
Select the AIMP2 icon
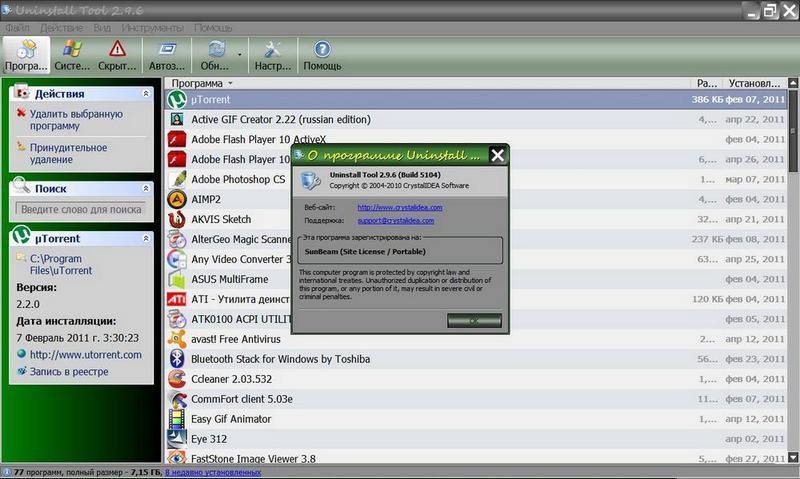click(177, 199)
